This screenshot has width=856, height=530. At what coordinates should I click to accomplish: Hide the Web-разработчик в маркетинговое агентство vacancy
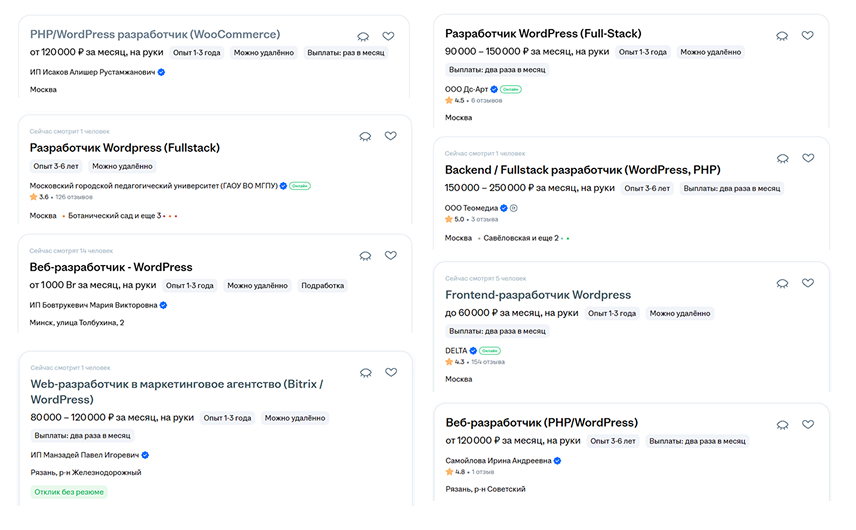[x=366, y=373]
